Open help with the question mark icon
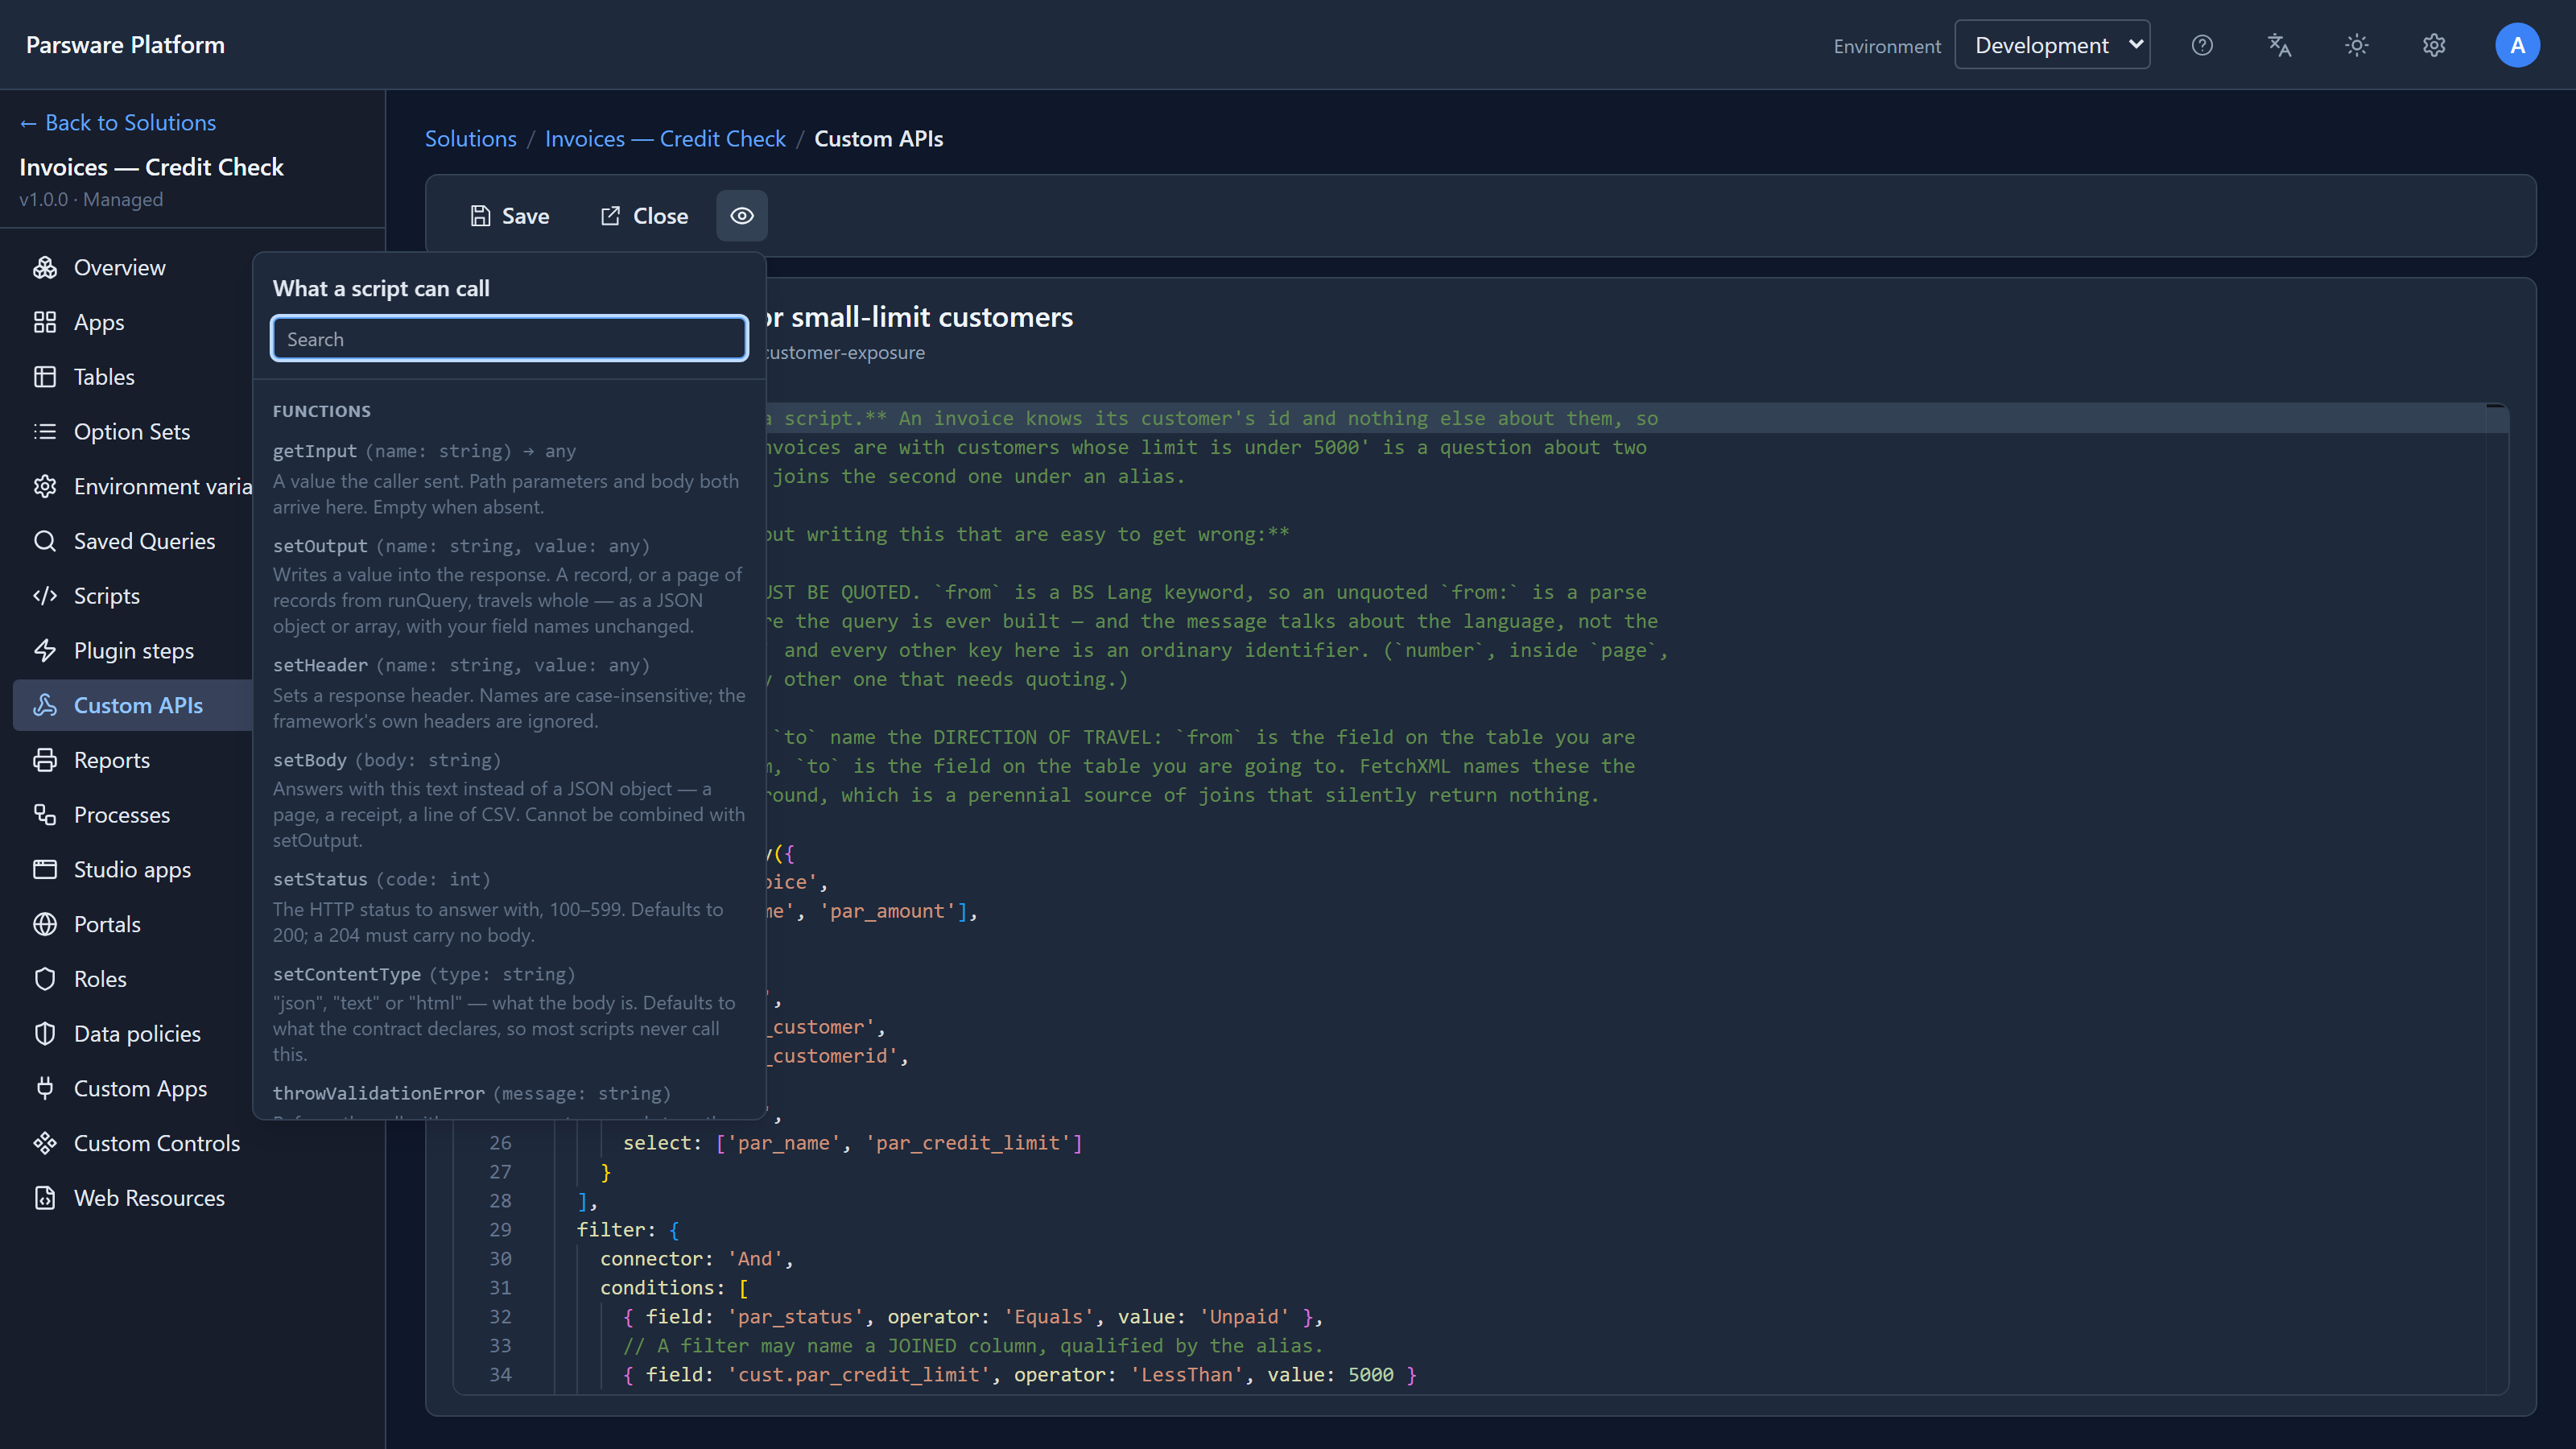 (x=2202, y=45)
